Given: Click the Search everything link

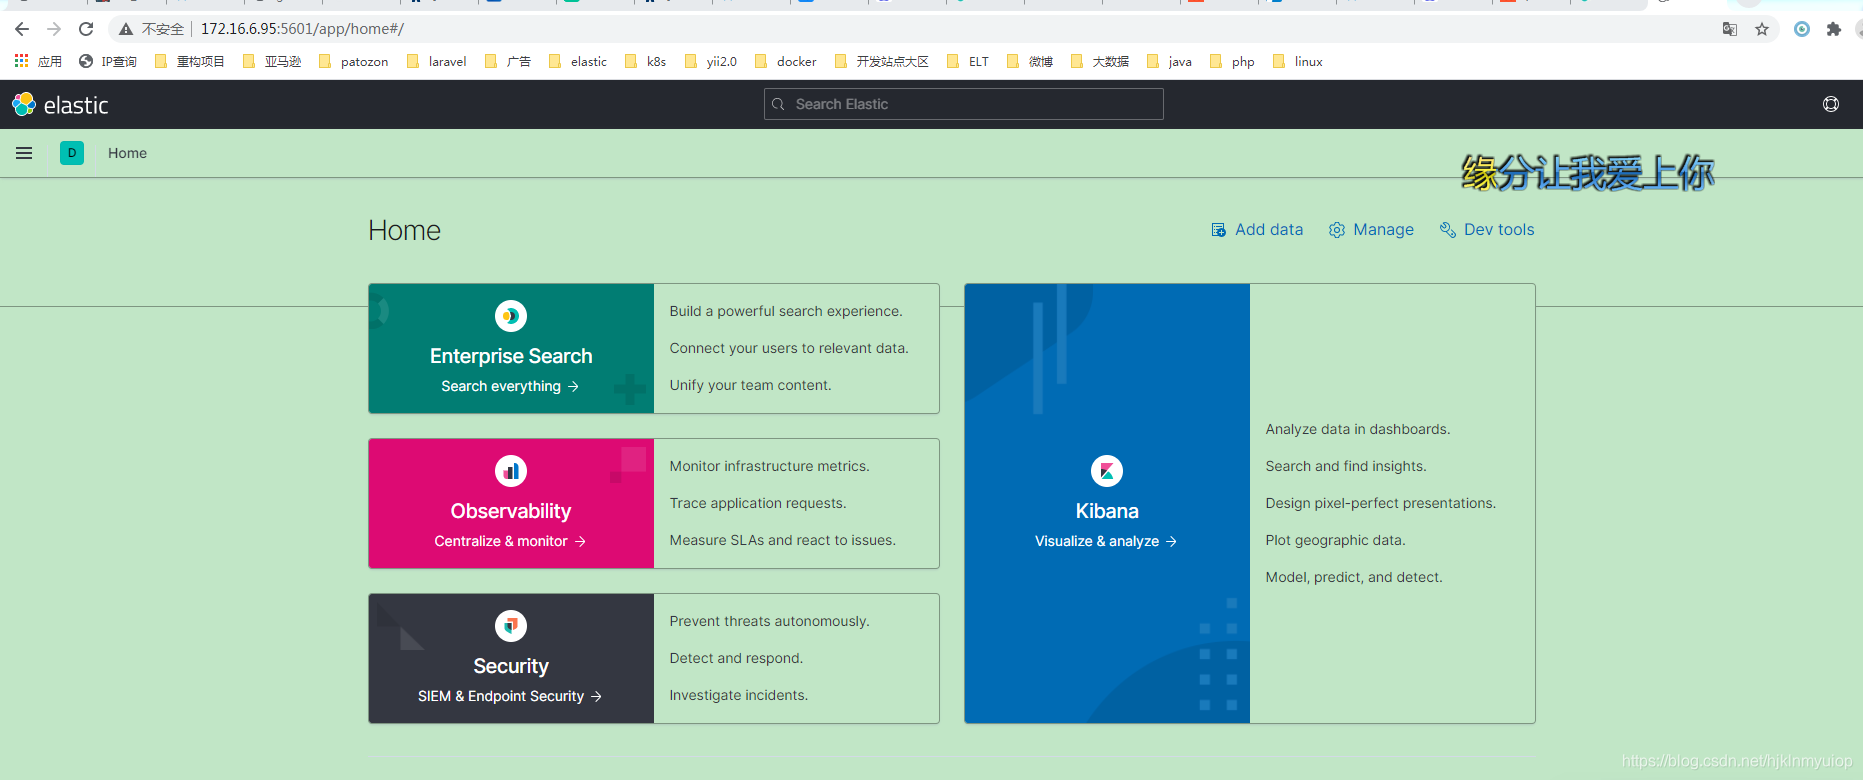Looking at the screenshot, I should click(510, 386).
